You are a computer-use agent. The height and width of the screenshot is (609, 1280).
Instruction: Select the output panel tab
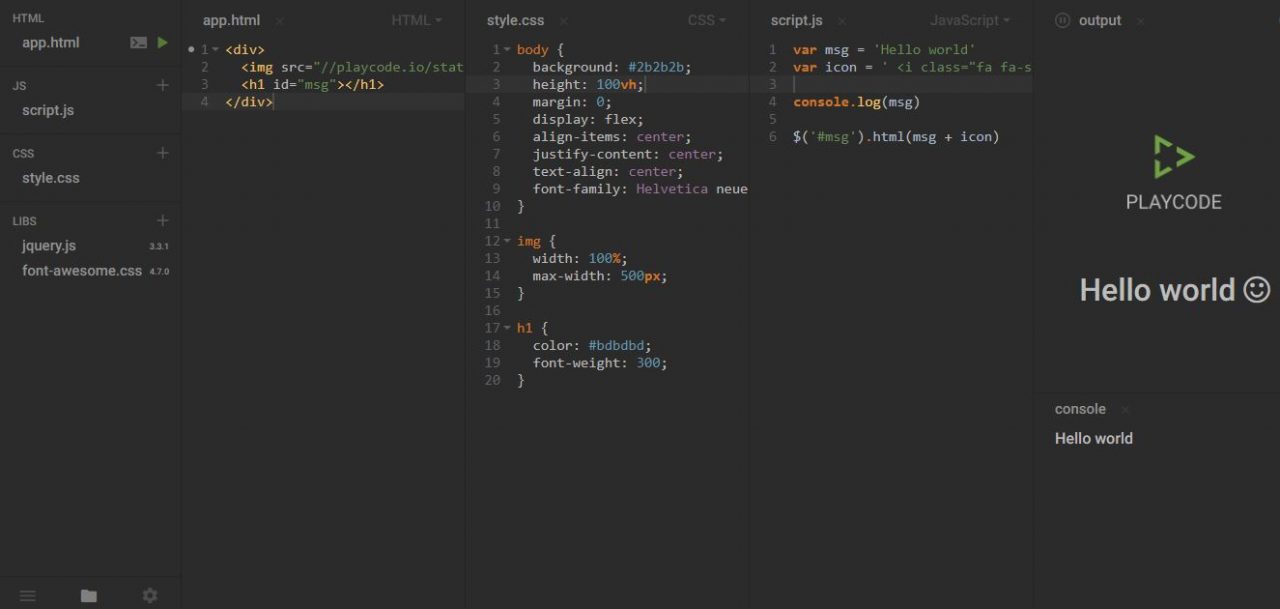click(1097, 19)
